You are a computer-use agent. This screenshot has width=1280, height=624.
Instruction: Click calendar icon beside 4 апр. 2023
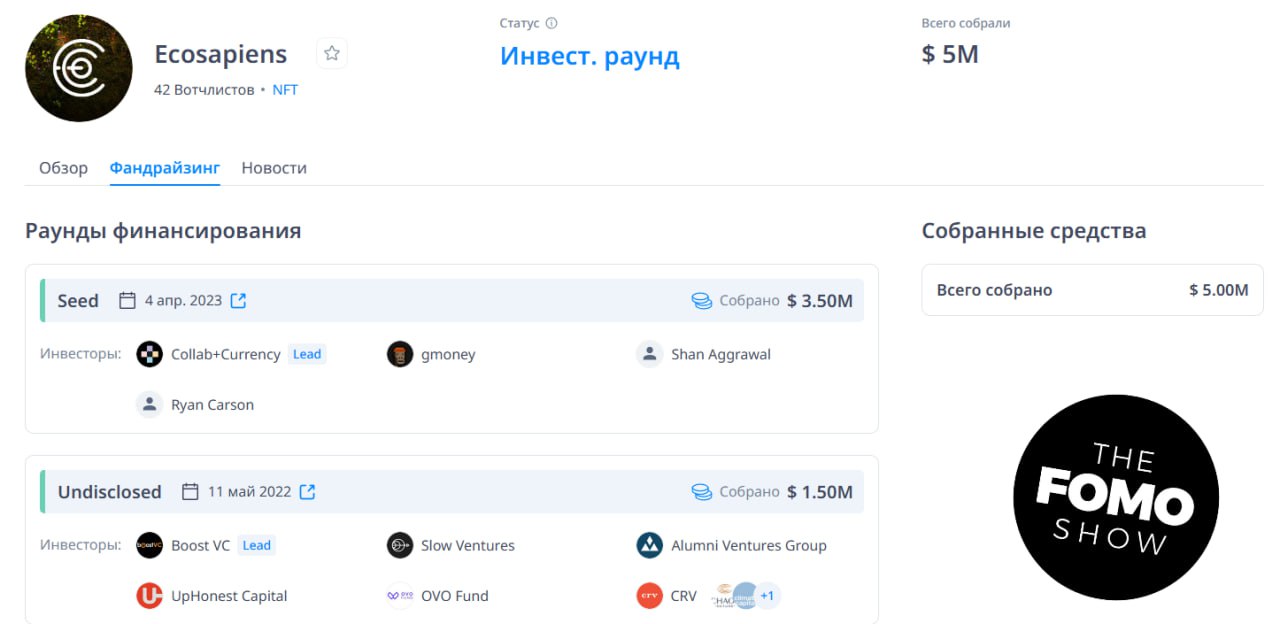click(127, 300)
